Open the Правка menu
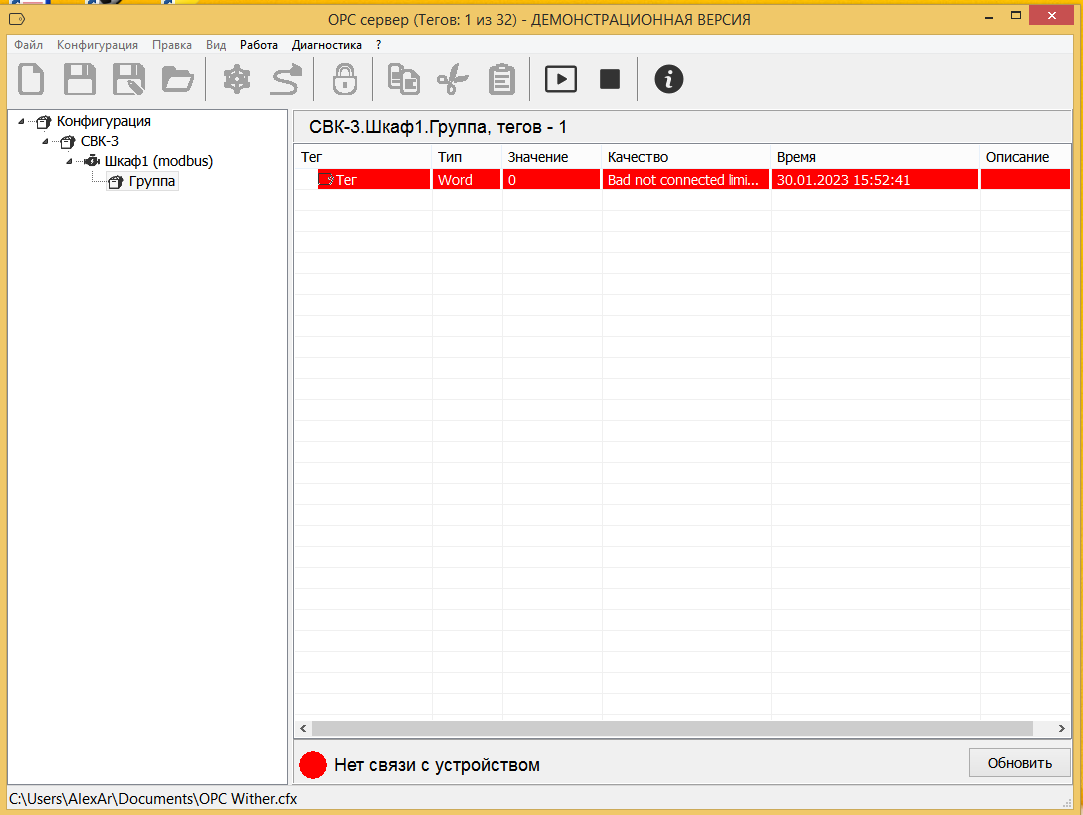 pyautogui.click(x=172, y=45)
